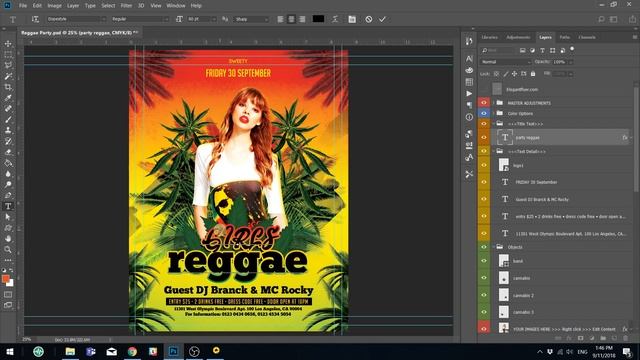Select the Blur tool
This screenshot has height=360, width=640.
pos(8,173)
